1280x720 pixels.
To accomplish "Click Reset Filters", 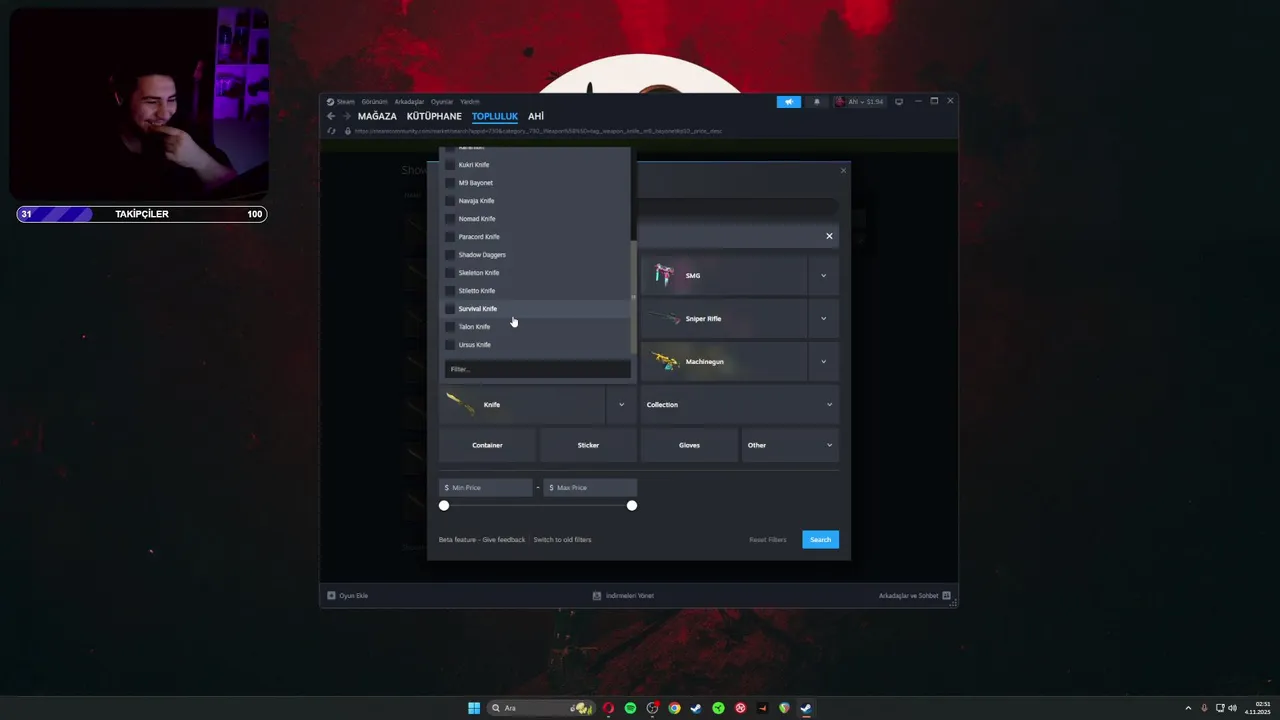I will coord(768,540).
